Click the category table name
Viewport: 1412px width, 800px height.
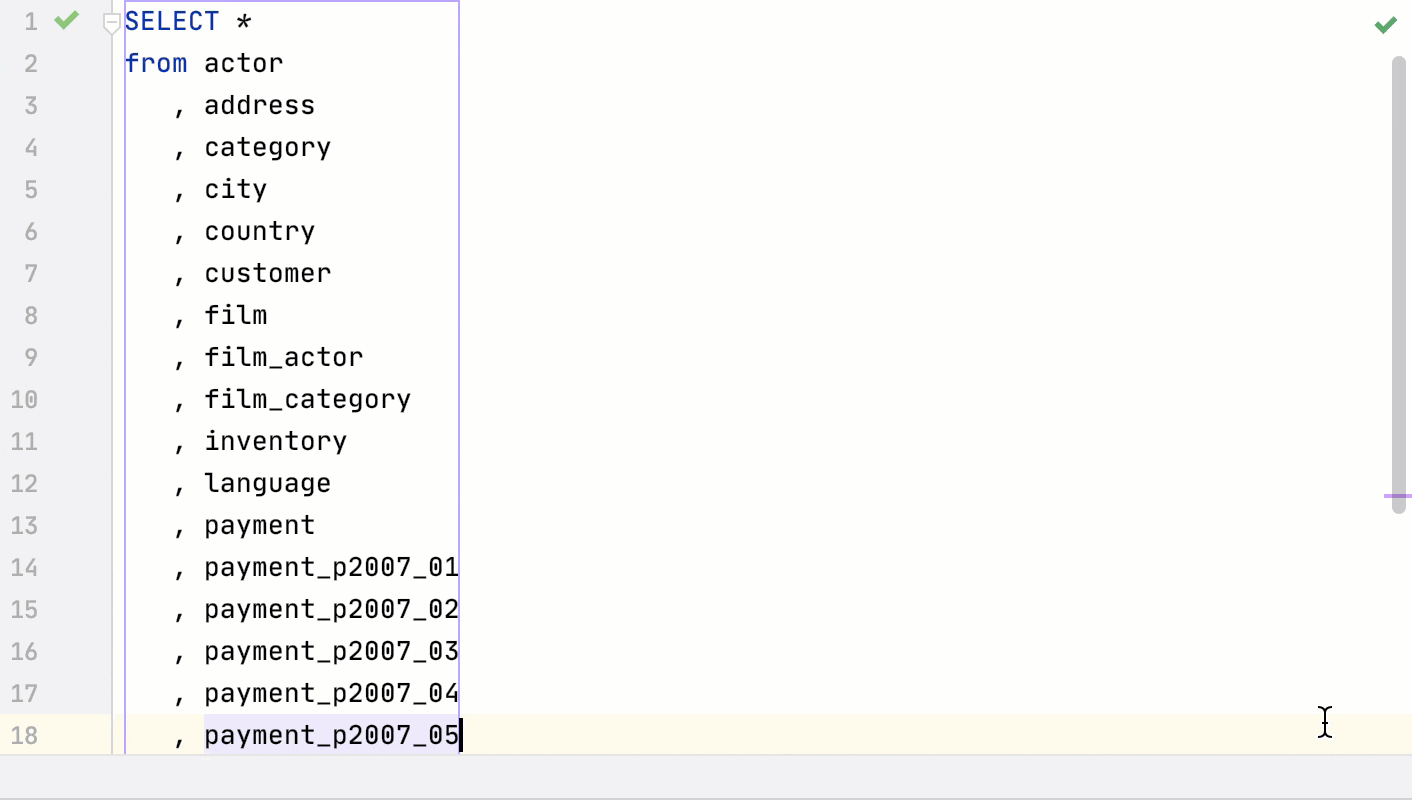267,147
